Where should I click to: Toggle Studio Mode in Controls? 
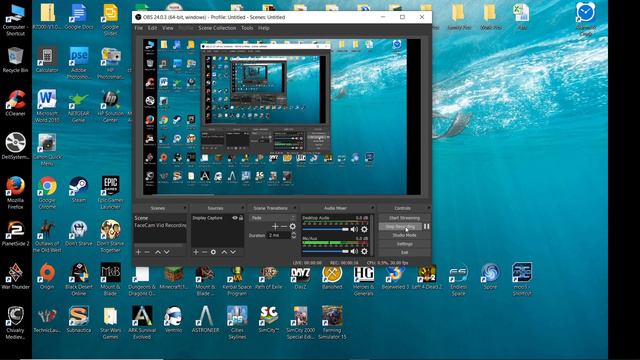point(404,235)
